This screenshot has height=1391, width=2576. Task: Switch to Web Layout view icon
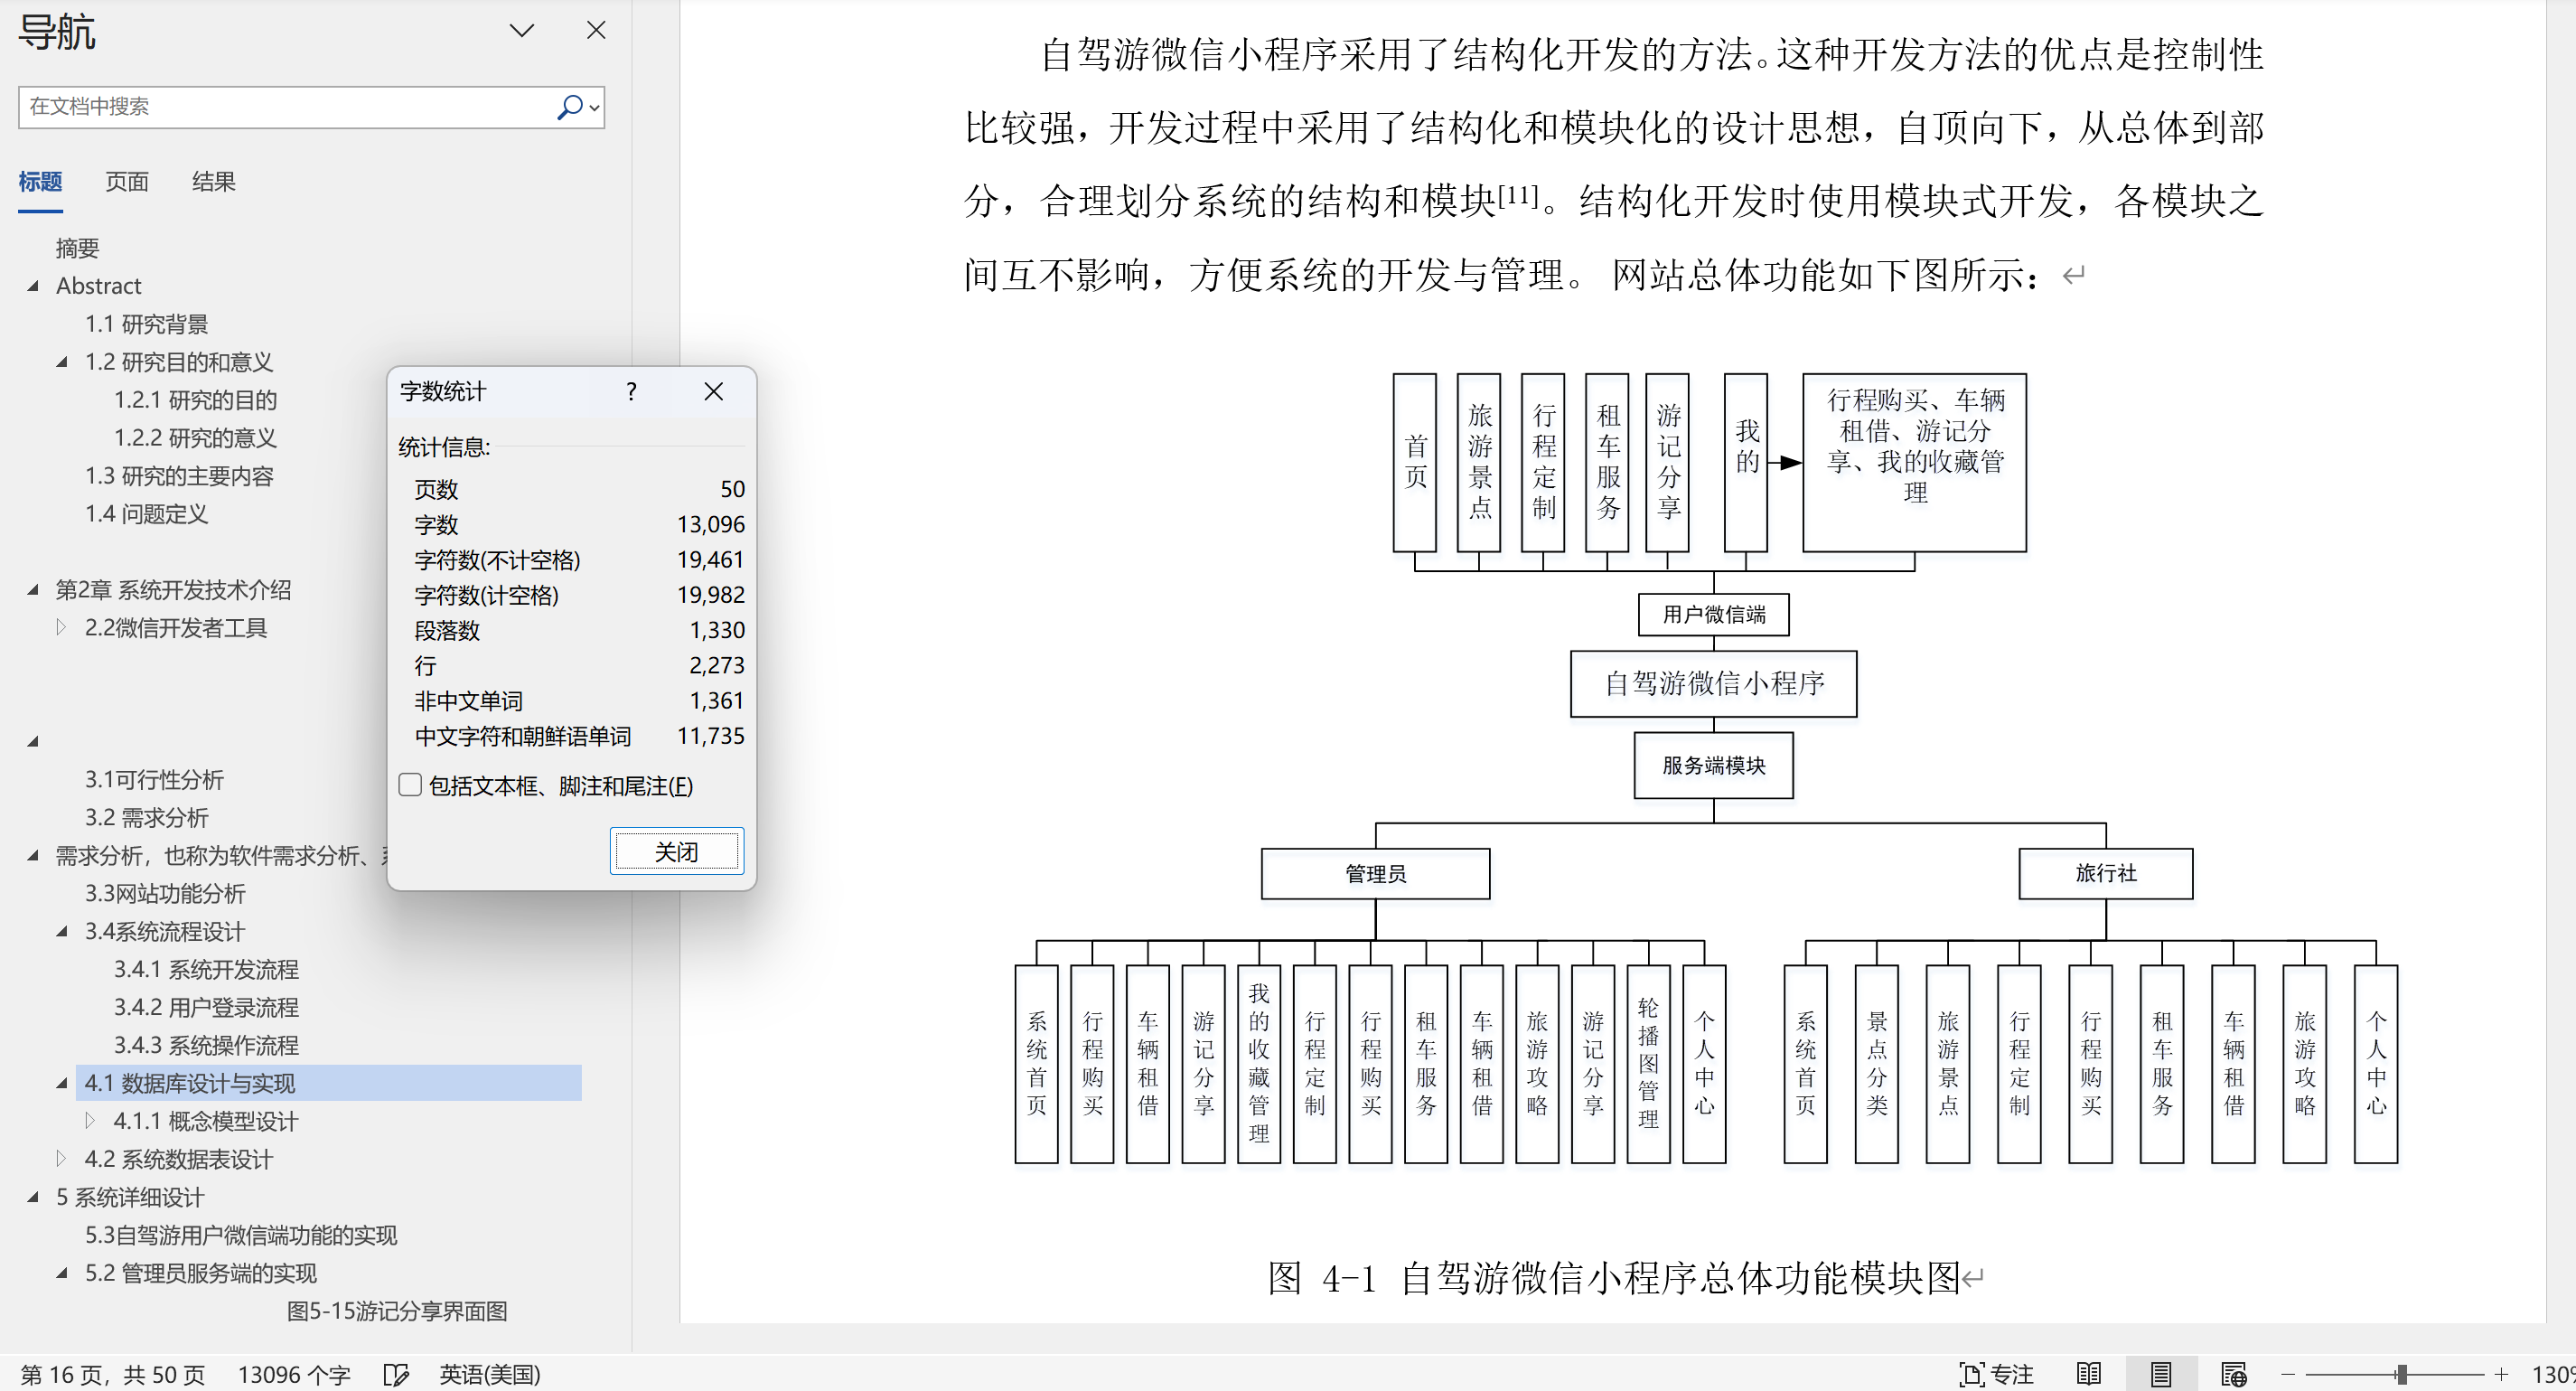2233,1374
